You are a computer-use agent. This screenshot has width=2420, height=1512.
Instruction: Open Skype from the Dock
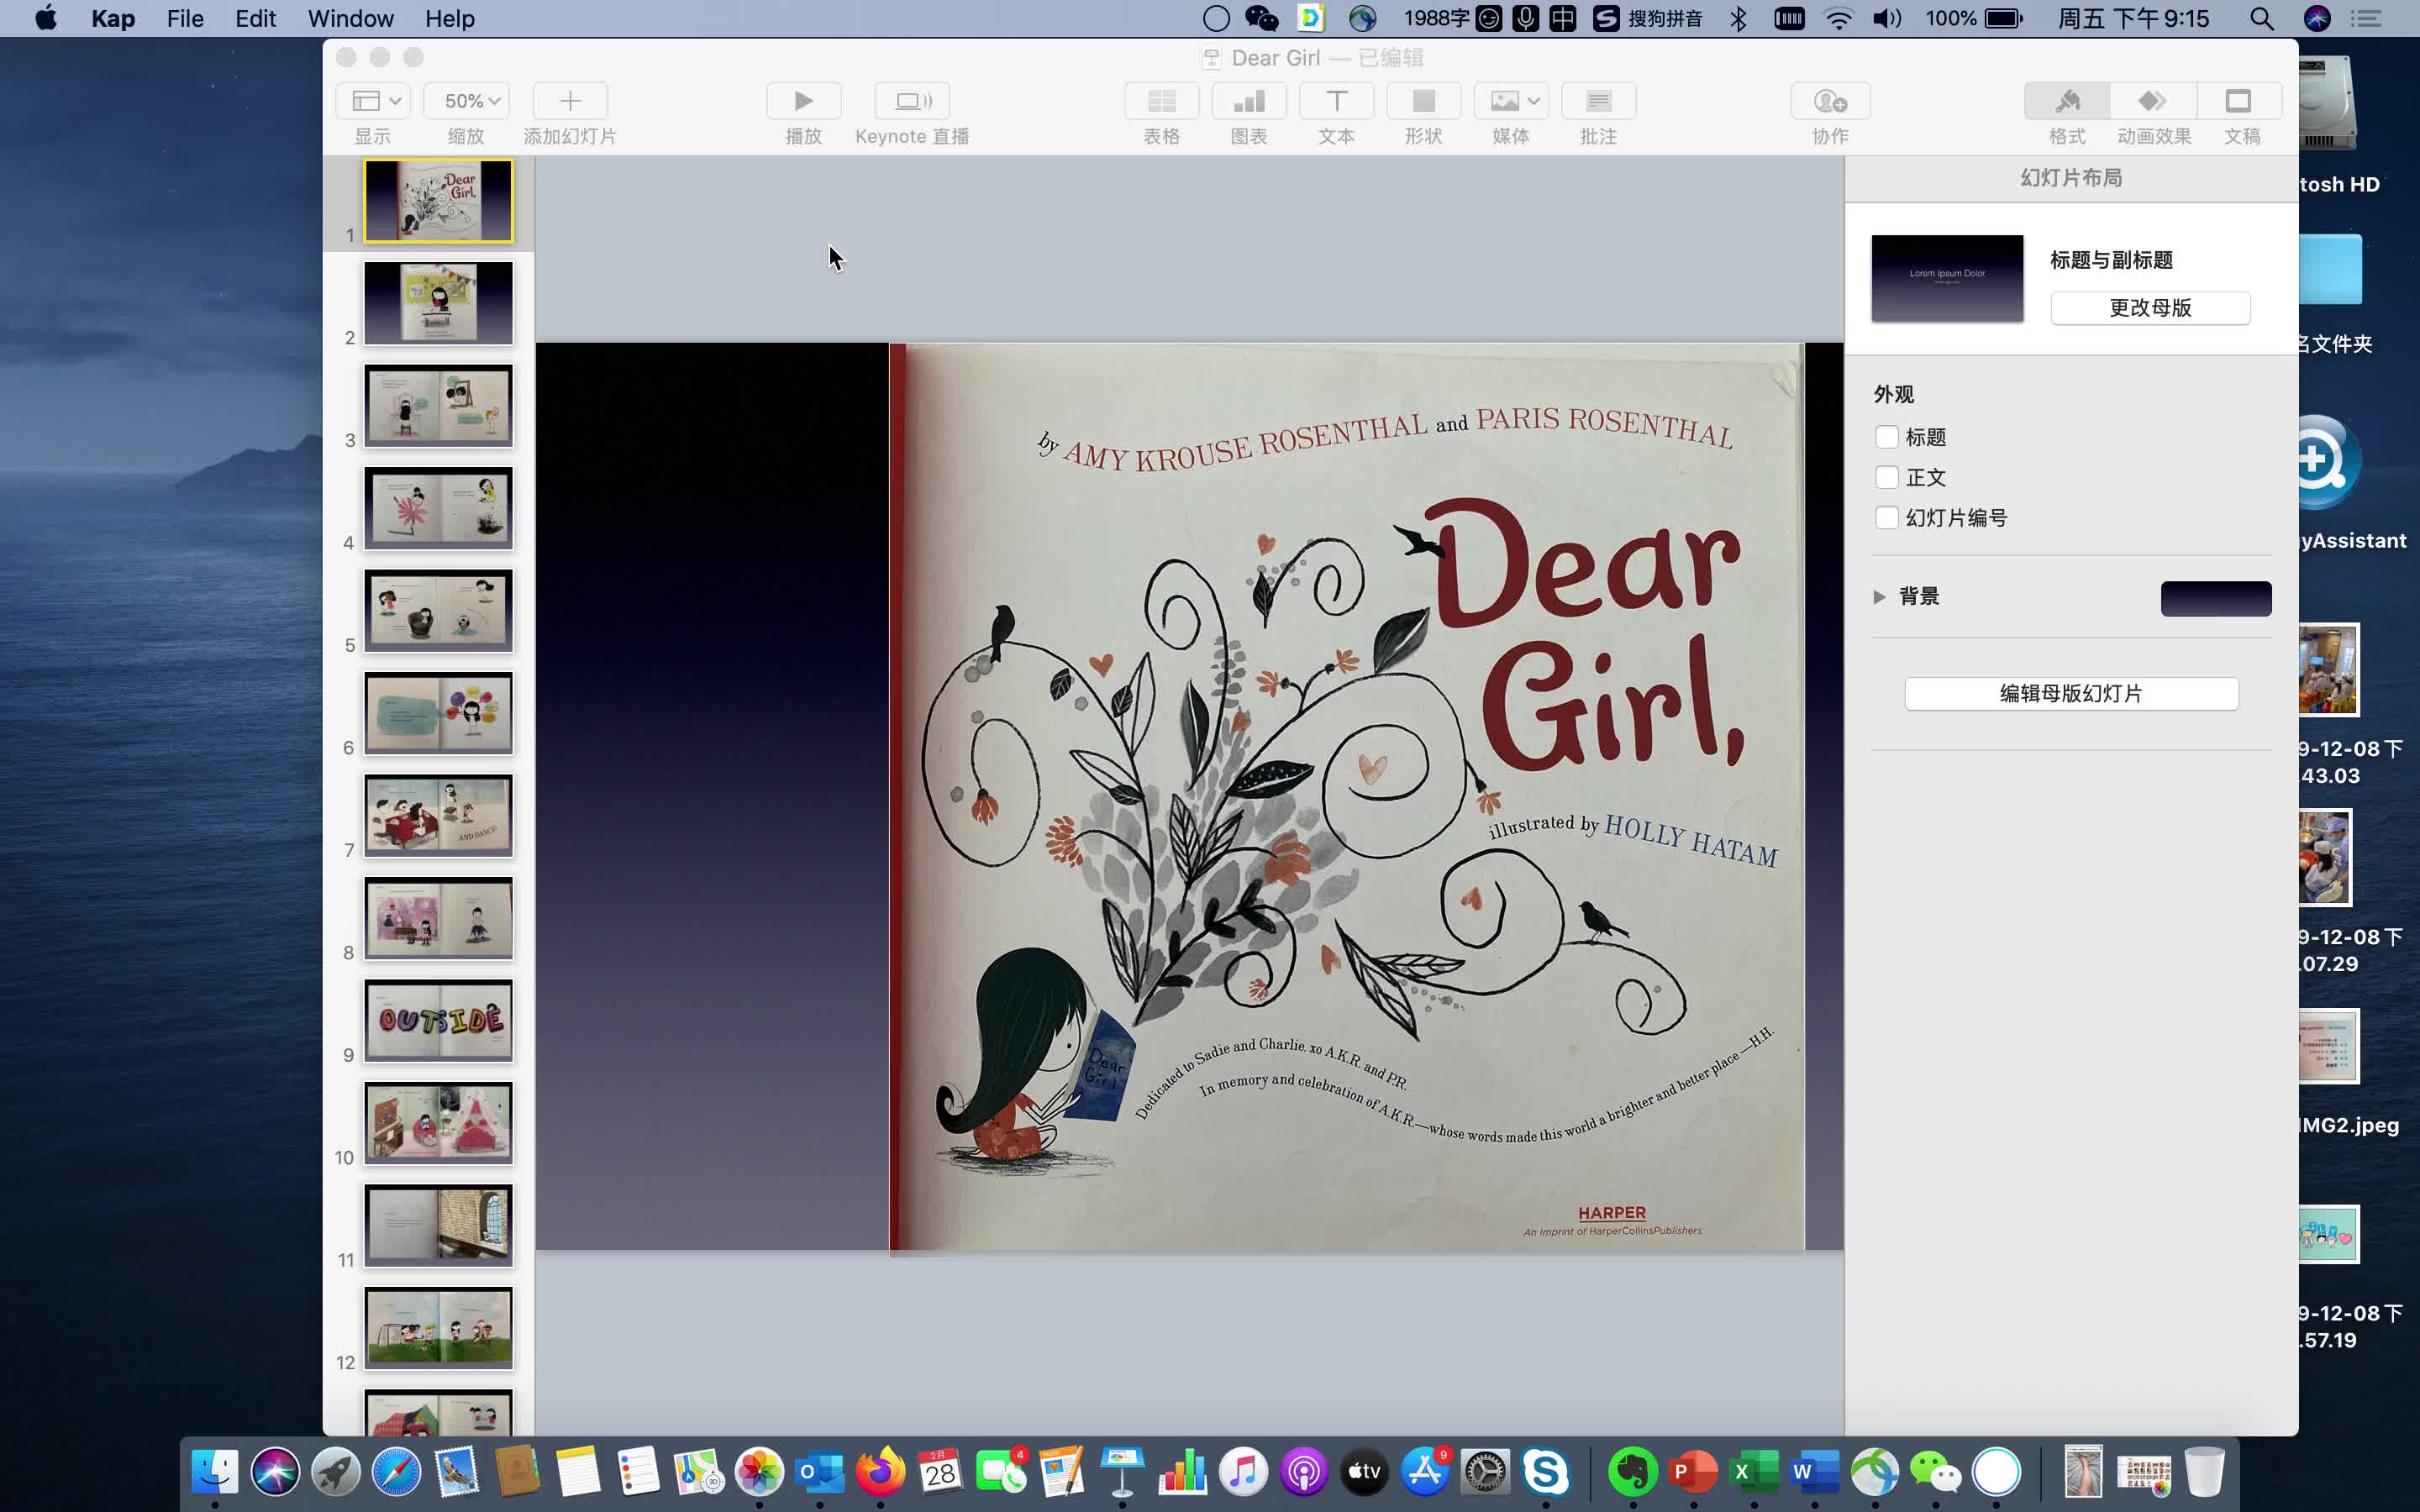(1546, 1471)
